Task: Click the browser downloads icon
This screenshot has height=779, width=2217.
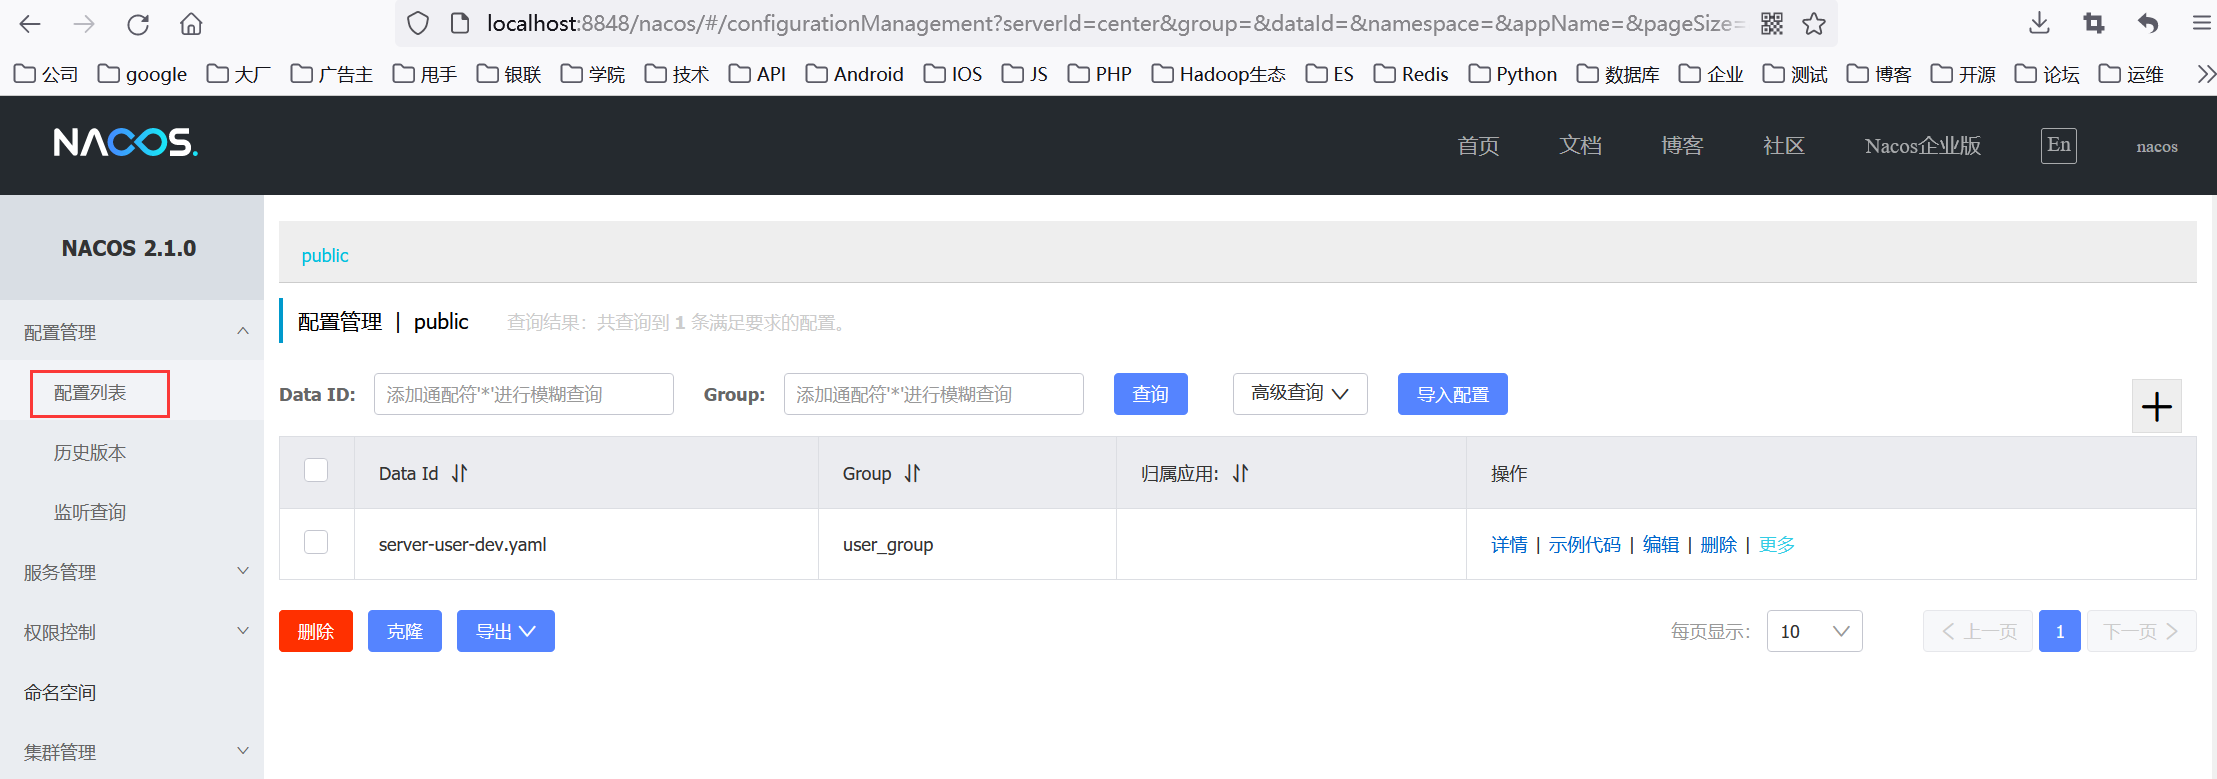Action: coord(2039,24)
